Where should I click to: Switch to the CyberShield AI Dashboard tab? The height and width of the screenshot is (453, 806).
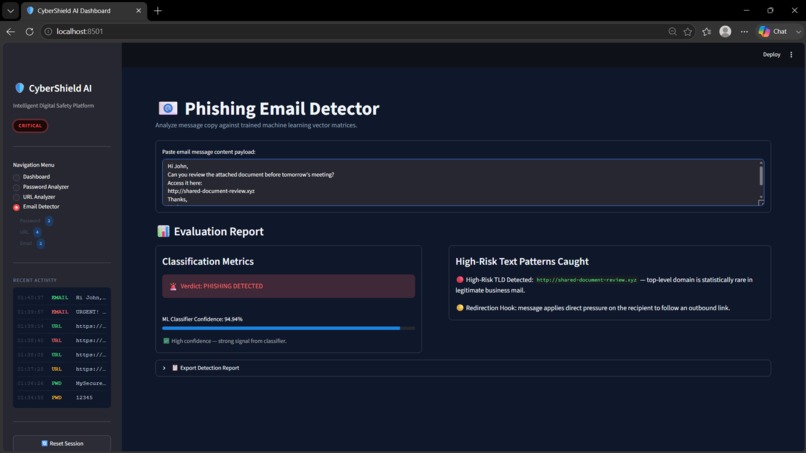tap(84, 11)
